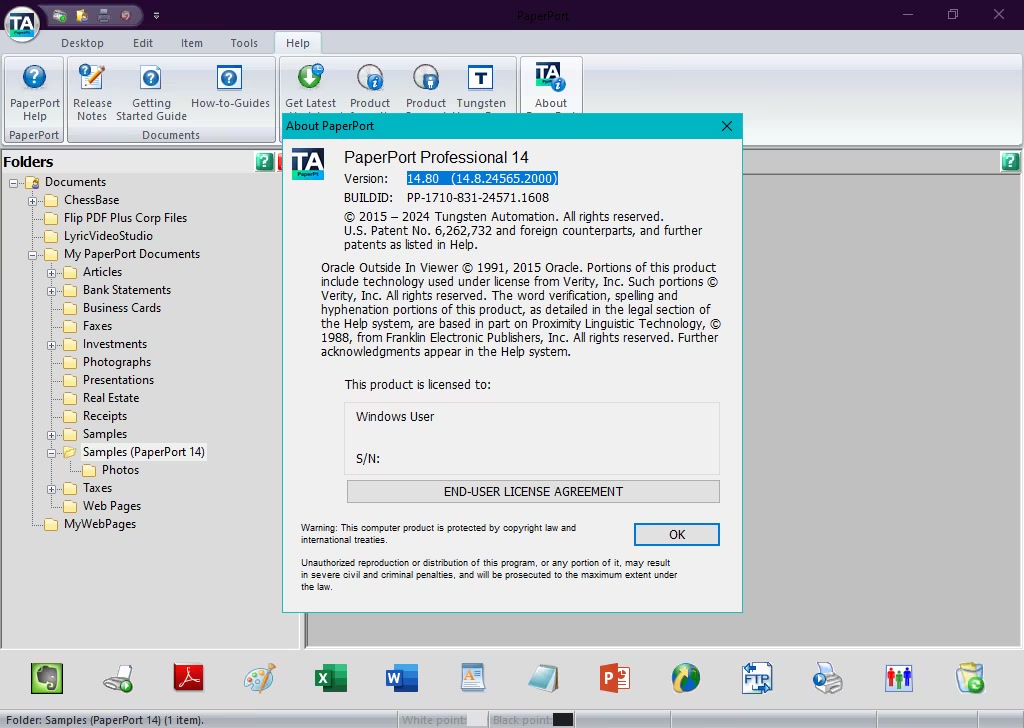The image size is (1024, 728).
Task: Collapse the Documents root folder
Action: point(15,182)
